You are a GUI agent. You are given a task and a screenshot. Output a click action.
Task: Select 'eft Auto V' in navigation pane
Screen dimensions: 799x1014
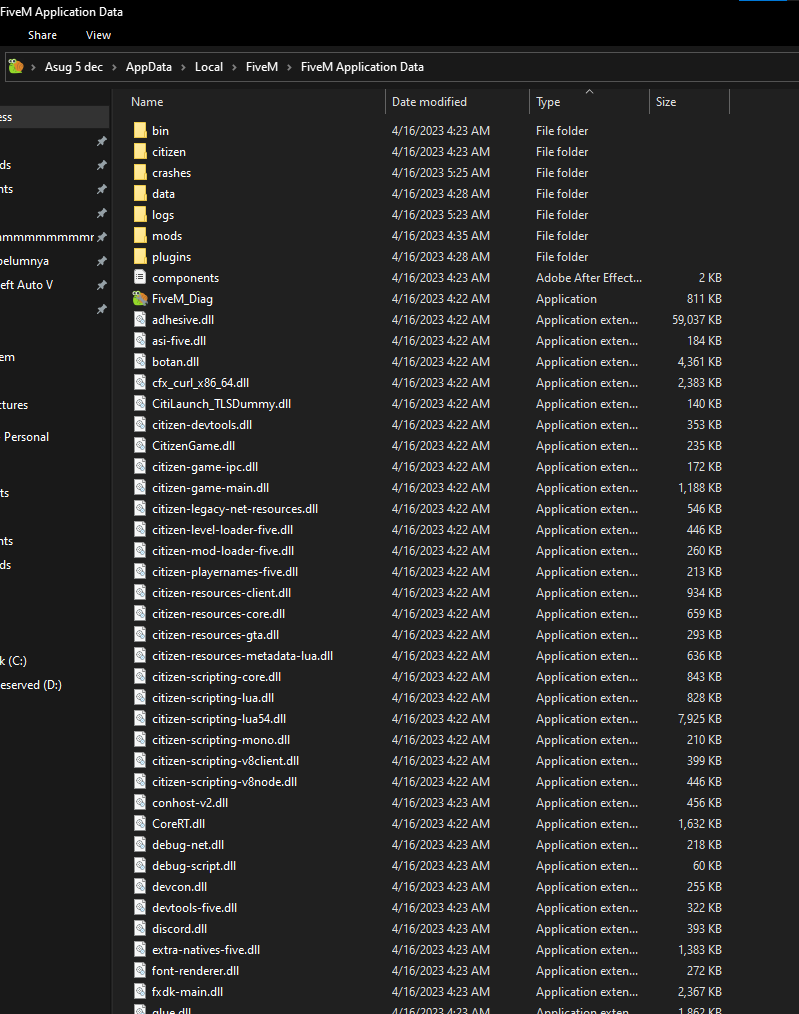pyautogui.click(x=27, y=285)
